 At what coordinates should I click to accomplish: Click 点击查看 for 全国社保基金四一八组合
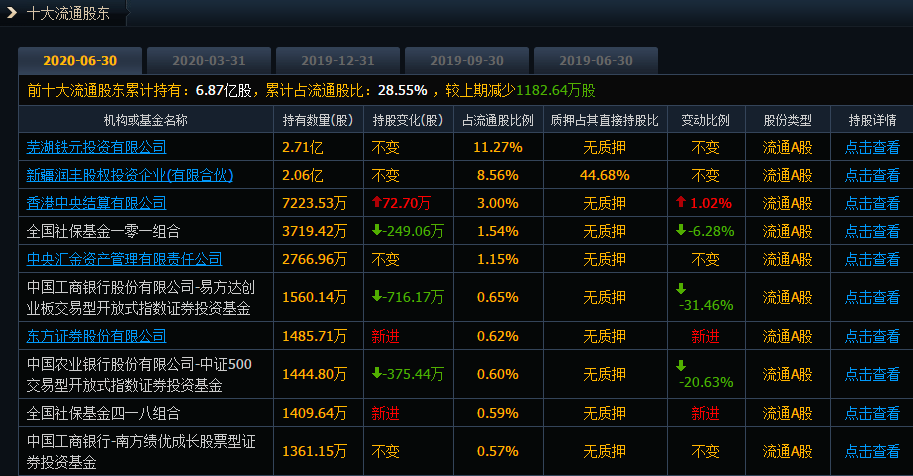(872, 413)
